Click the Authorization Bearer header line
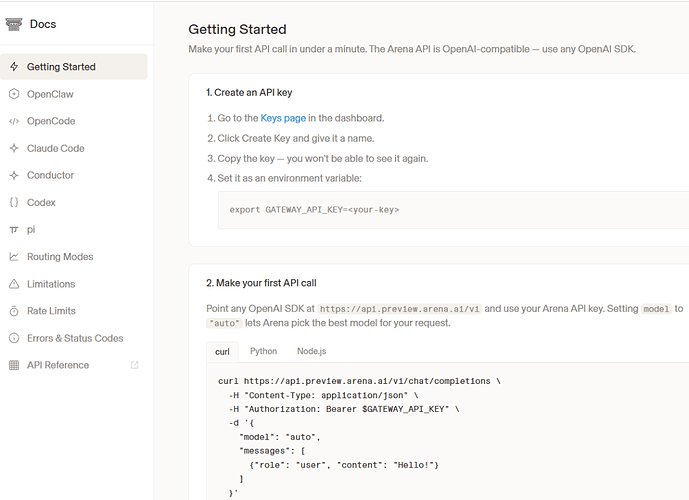This screenshot has width=689, height=500. [x=344, y=409]
